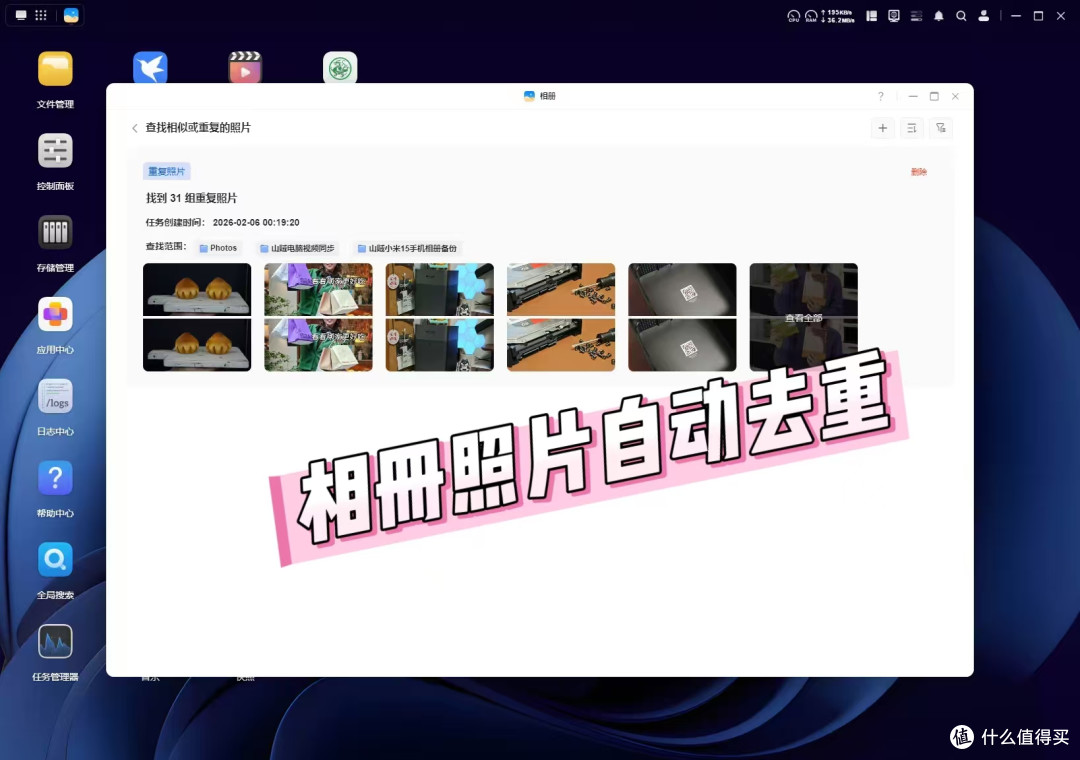Open the task list bars icon in top bar
This screenshot has width=1080, height=760.
click(x=916, y=16)
